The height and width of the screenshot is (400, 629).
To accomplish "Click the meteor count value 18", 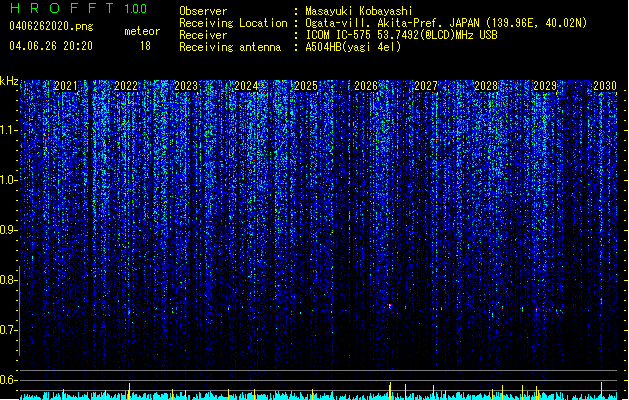I will click(145, 46).
